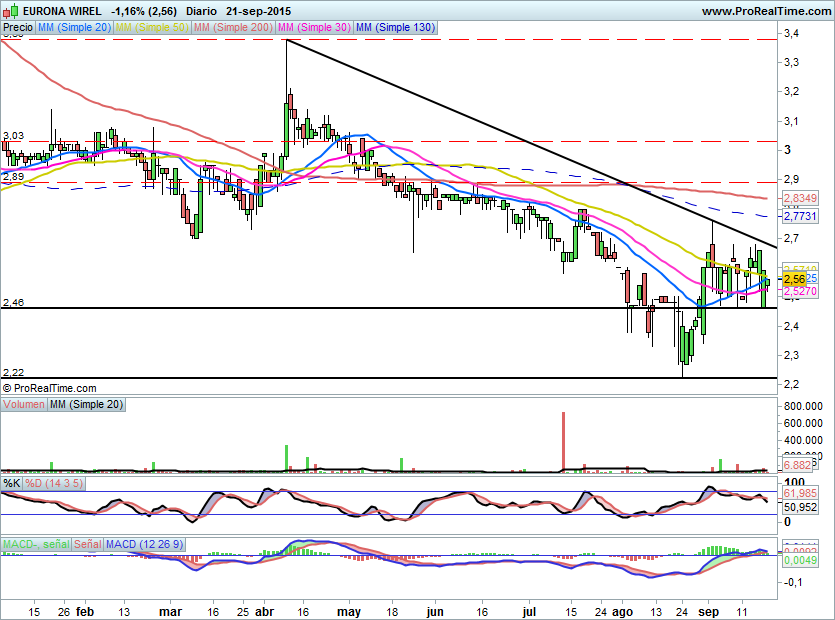
Task: Click the ago label on date axis
Action: pos(622,612)
